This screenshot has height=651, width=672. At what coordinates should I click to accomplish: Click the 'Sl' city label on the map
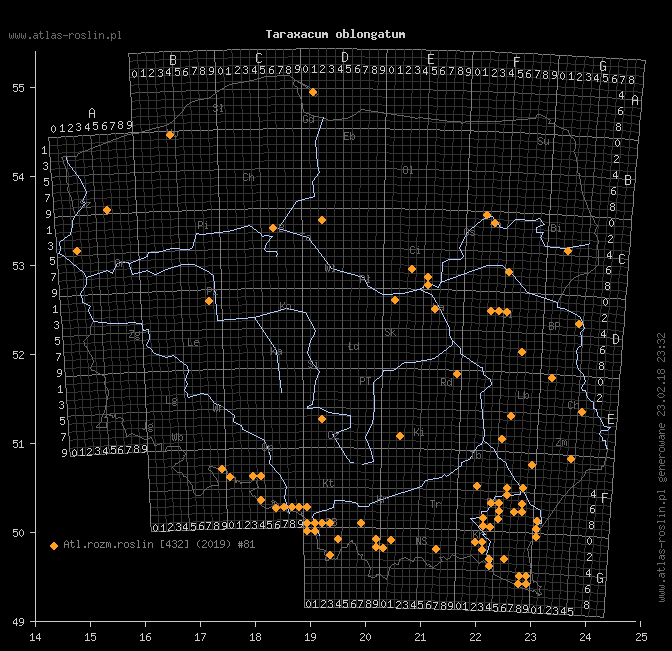click(219, 108)
